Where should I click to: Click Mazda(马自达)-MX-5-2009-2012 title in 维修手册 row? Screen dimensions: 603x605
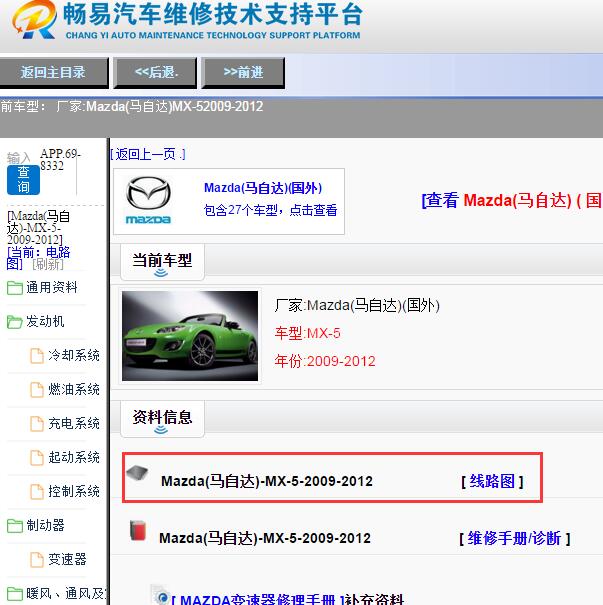point(265,538)
